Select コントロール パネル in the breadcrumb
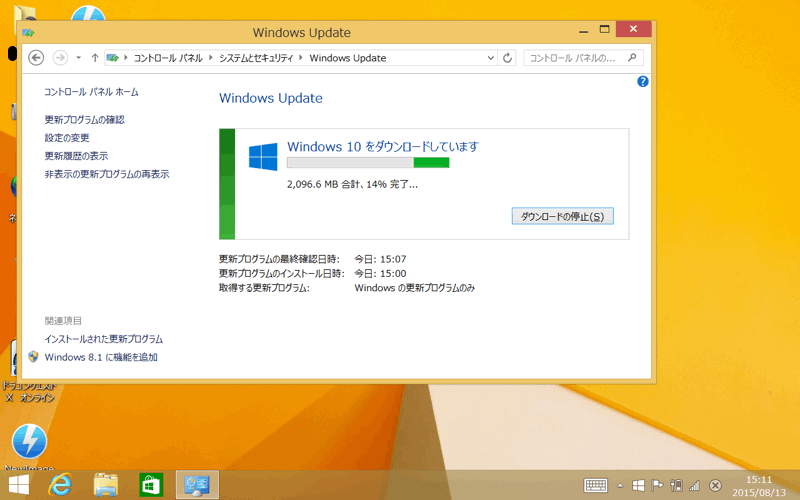This screenshot has height=500, width=800. click(x=169, y=58)
